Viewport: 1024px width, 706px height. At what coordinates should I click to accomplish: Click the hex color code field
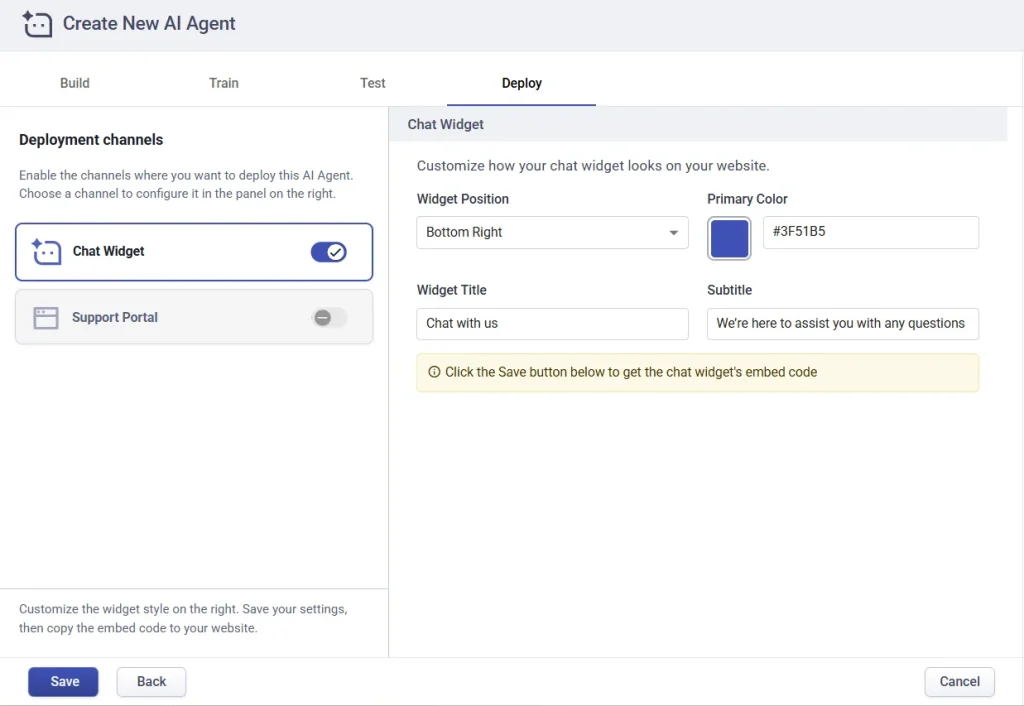point(870,233)
